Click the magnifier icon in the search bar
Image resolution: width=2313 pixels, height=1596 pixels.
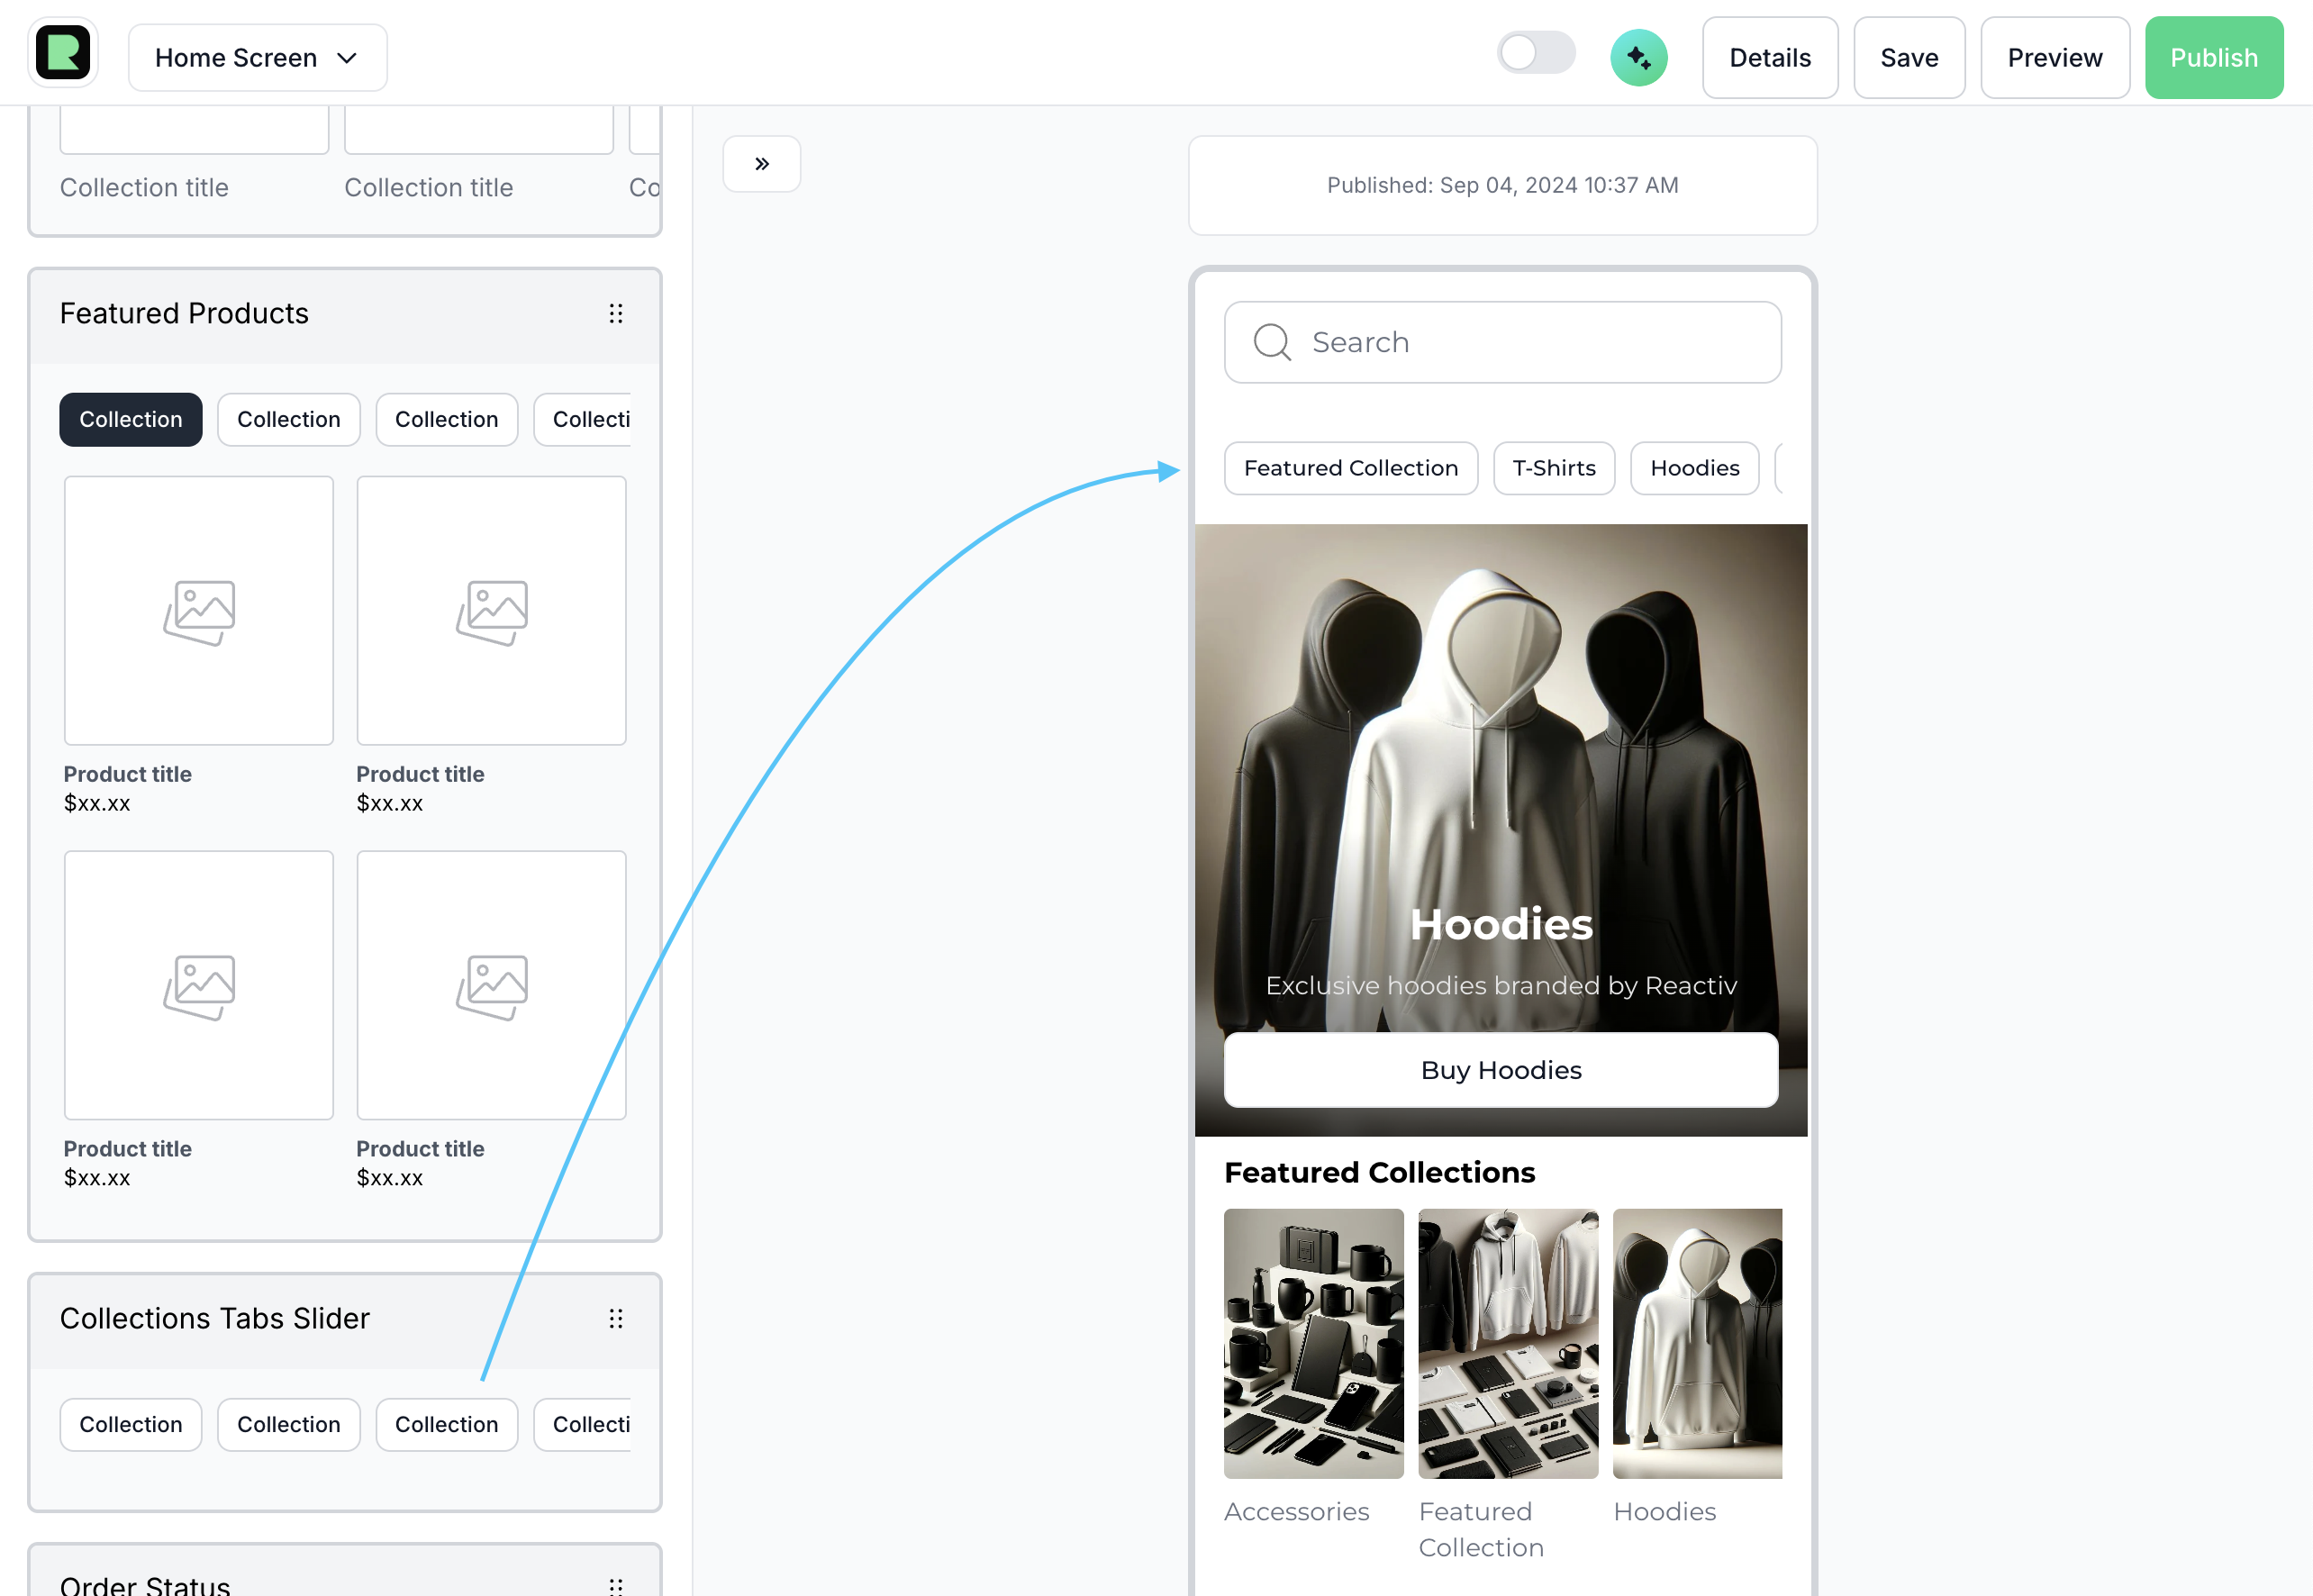point(1272,342)
